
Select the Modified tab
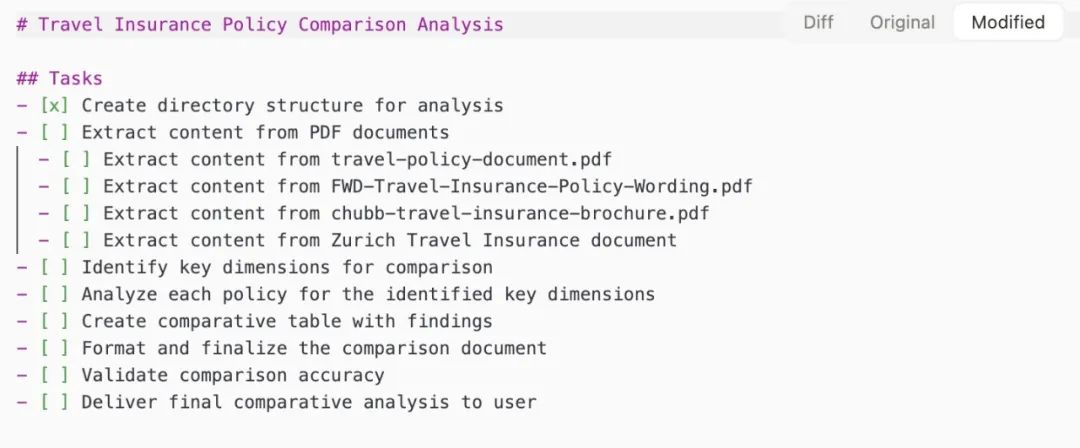tap(1008, 22)
